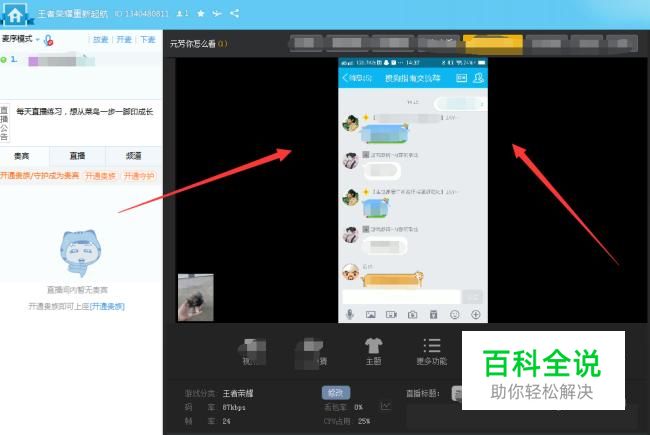Click the back arrow in phone chat header
The width and height of the screenshot is (650, 435).
point(345,78)
